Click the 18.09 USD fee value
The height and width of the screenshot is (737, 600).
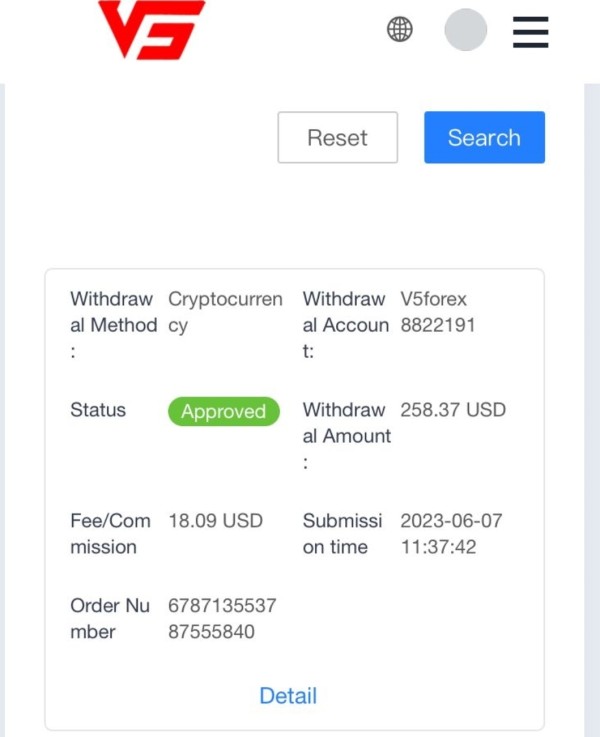pyautogui.click(x=215, y=521)
